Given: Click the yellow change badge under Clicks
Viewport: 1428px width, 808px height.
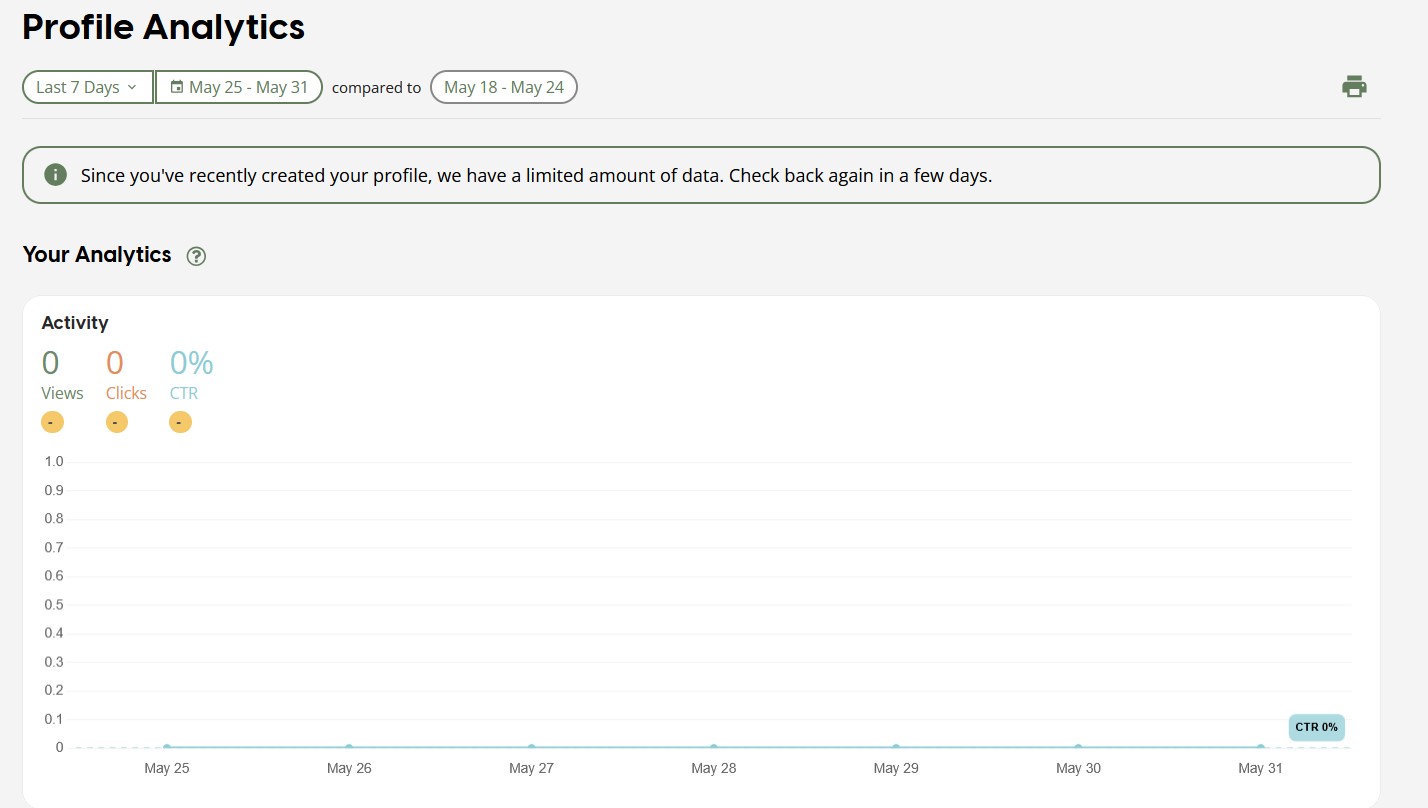Looking at the screenshot, I should pos(117,422).
